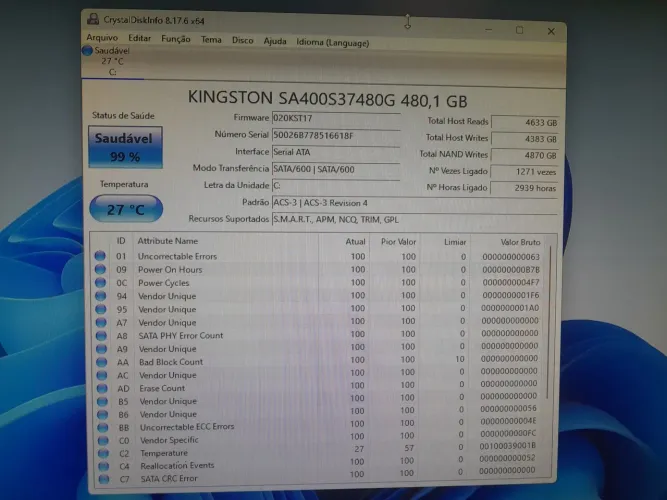
Task: Click status orb for Erase Count row
Action: point(102,388)
